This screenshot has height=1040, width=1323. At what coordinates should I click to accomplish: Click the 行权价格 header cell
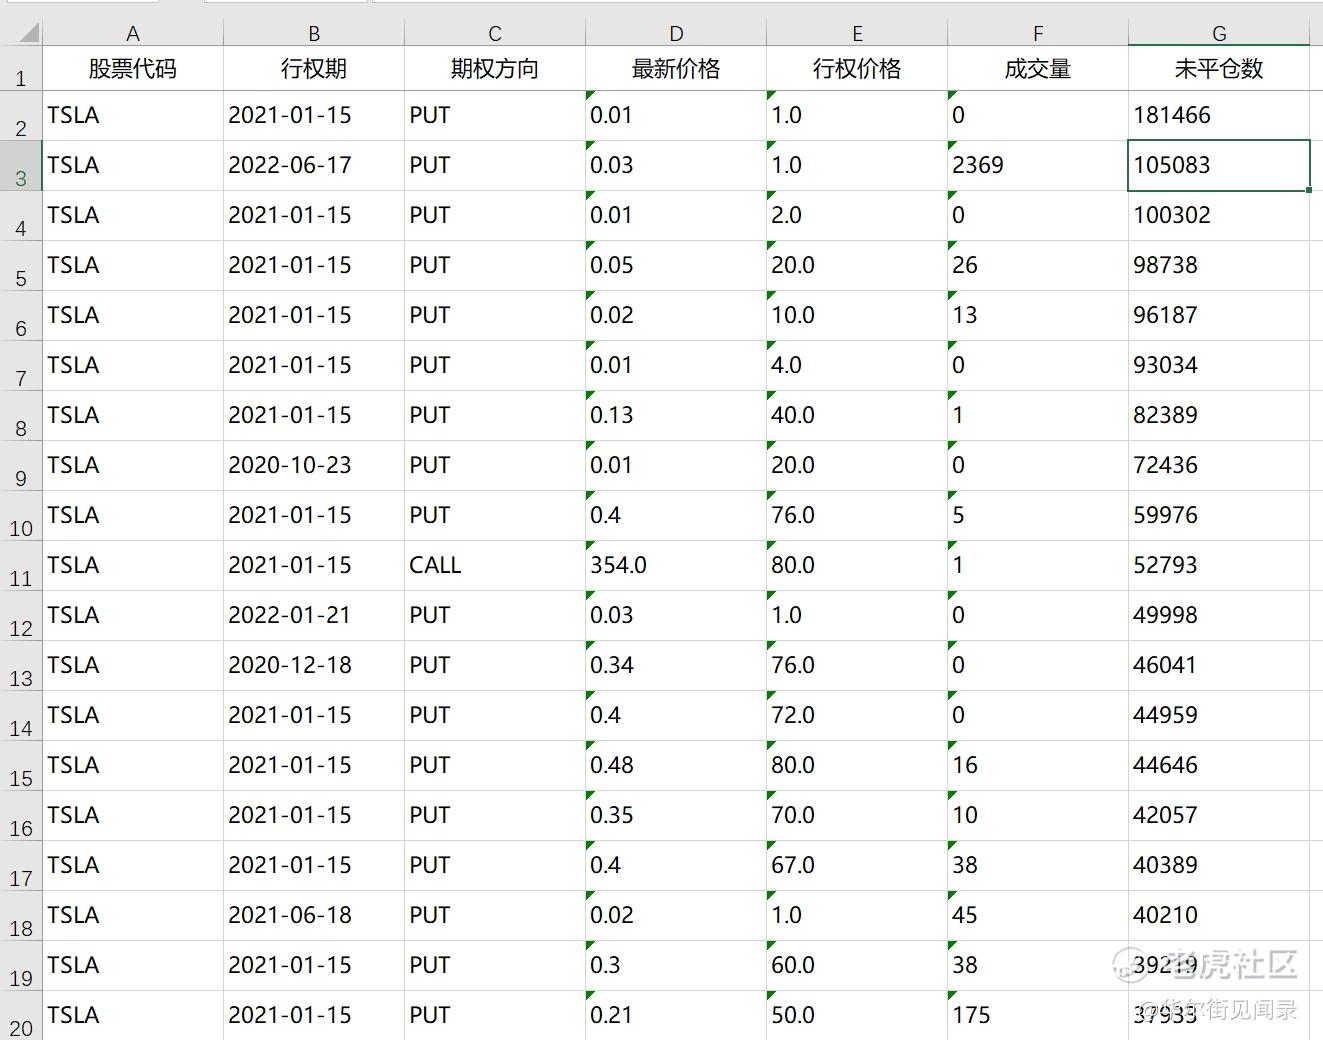pyautogui.click(x=856, y=68)
